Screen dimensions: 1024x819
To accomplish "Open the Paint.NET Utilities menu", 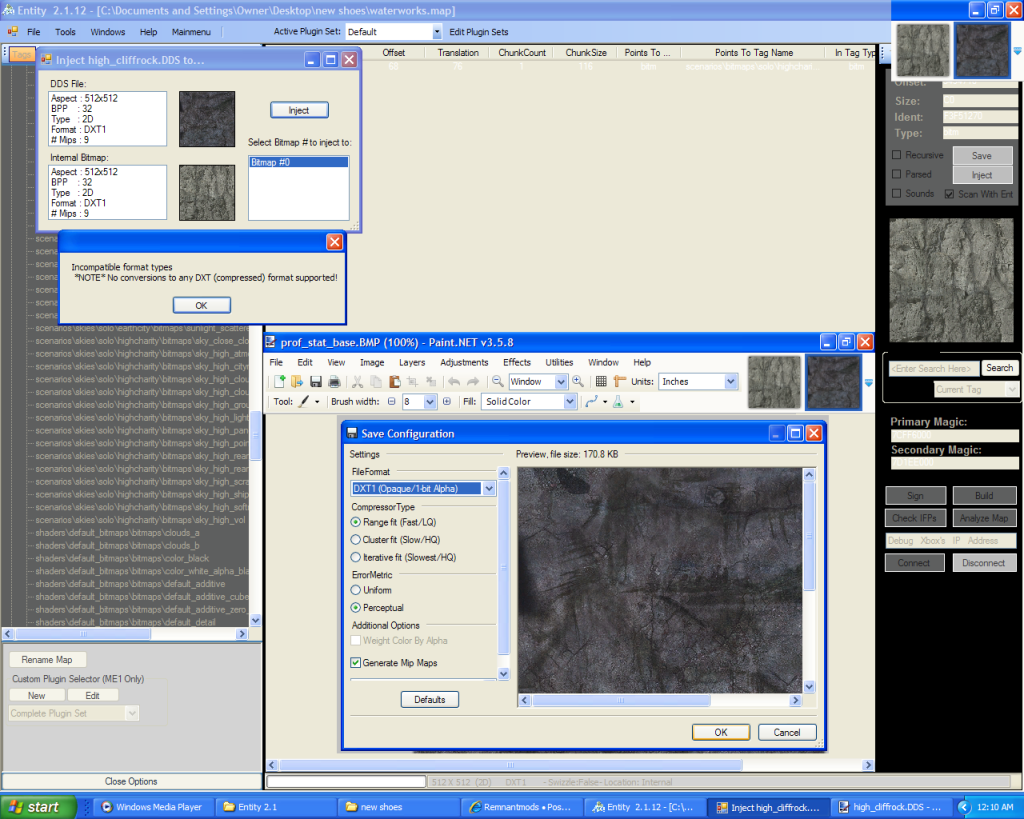I will click(560, 362).
